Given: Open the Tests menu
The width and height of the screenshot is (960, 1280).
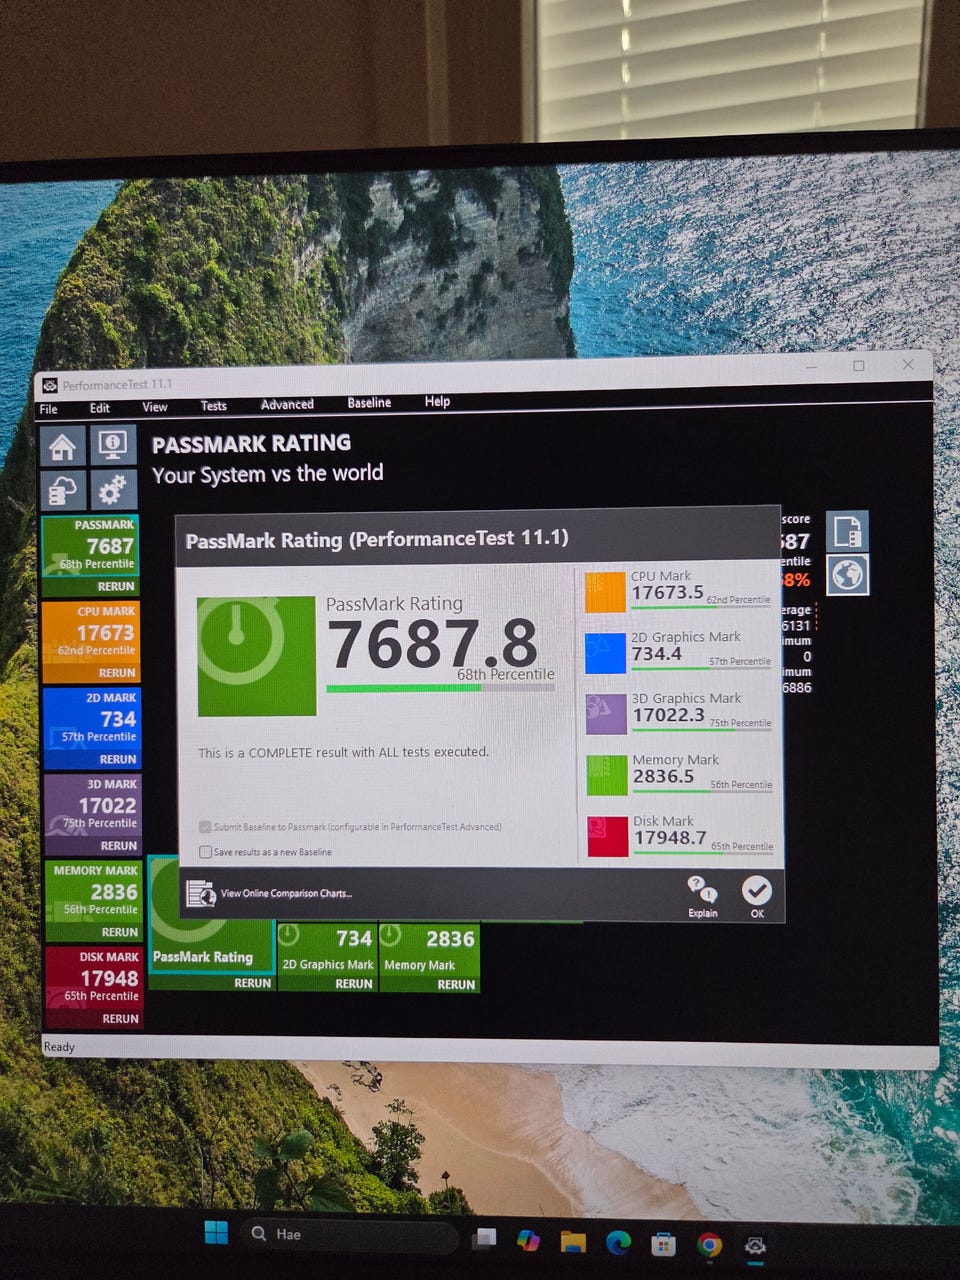Looking at the screenshot, I should tap(213, 406).
